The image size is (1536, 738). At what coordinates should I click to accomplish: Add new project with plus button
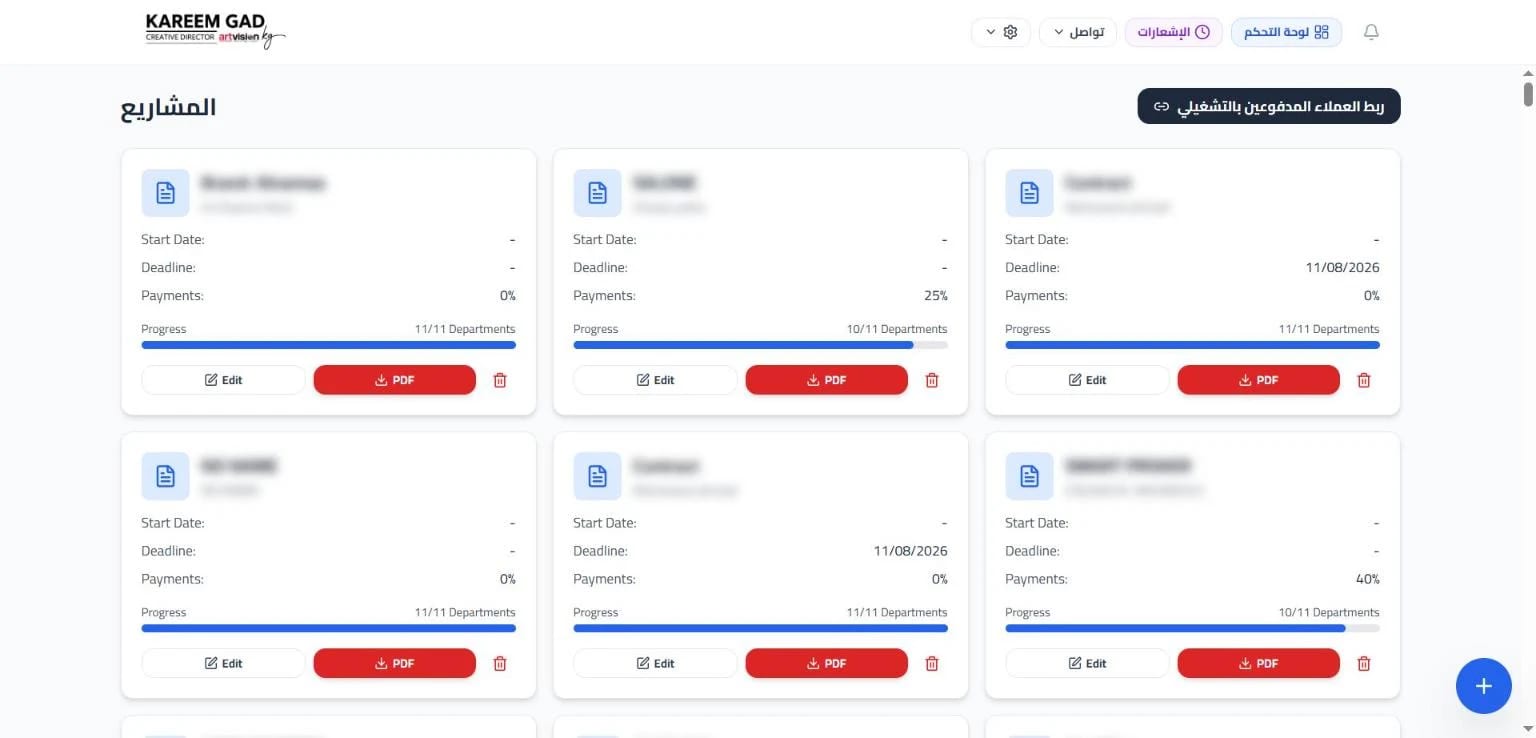(x=1483, y=686)
